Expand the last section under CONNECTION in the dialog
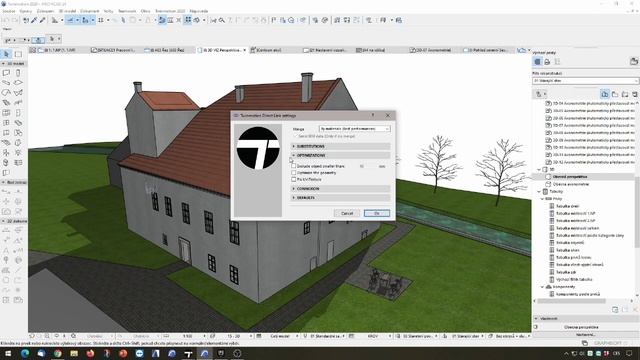Screen dimensions: 640x360 coord(341,198)
